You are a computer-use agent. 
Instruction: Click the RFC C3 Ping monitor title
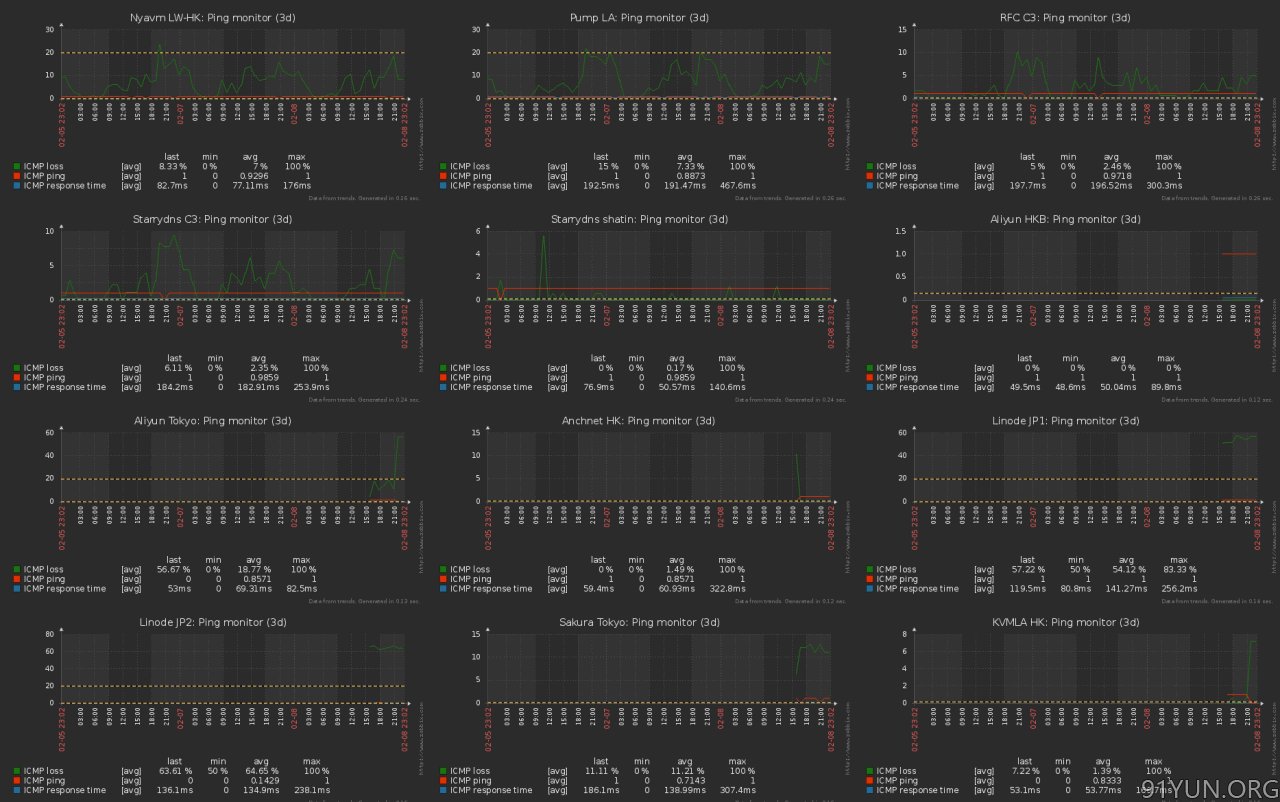pyautogui.click(x=1065, y=18)
